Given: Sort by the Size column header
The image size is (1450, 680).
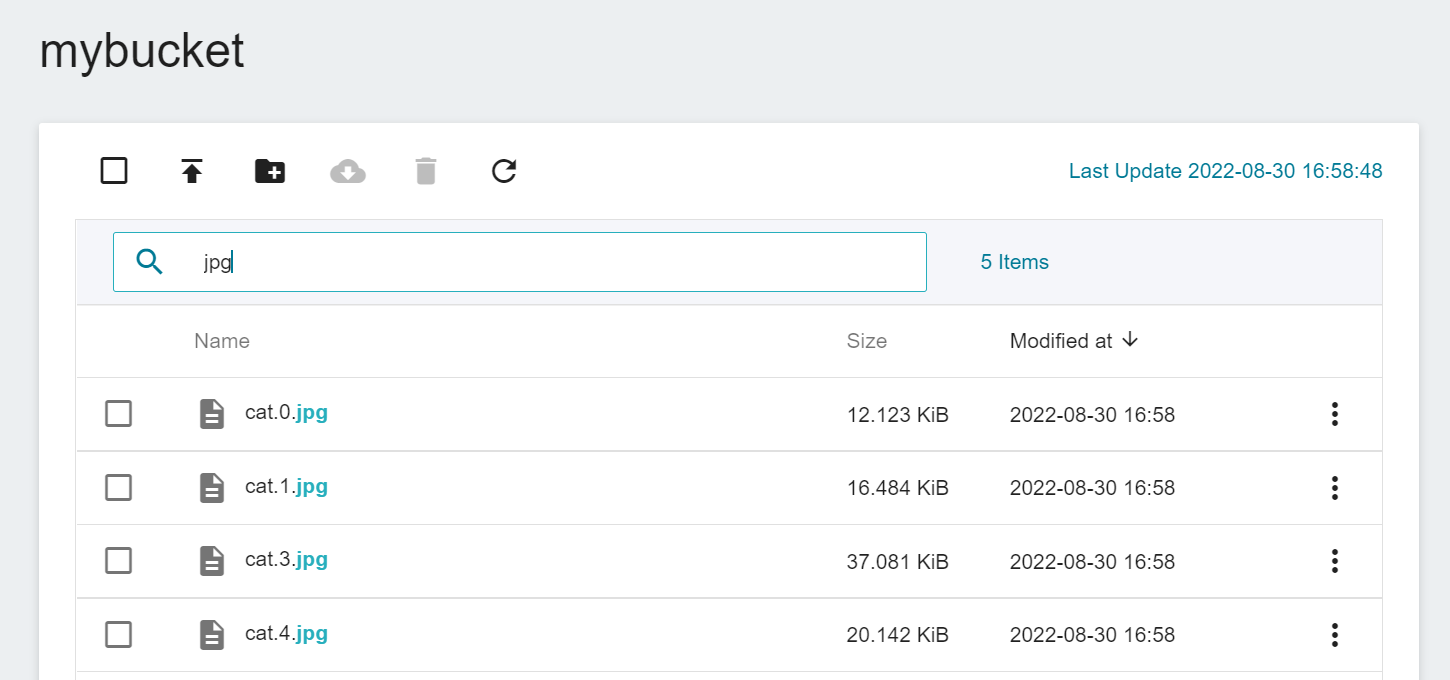Looking at the screenshot, I should pyautogui.click(x=867, y=341).
